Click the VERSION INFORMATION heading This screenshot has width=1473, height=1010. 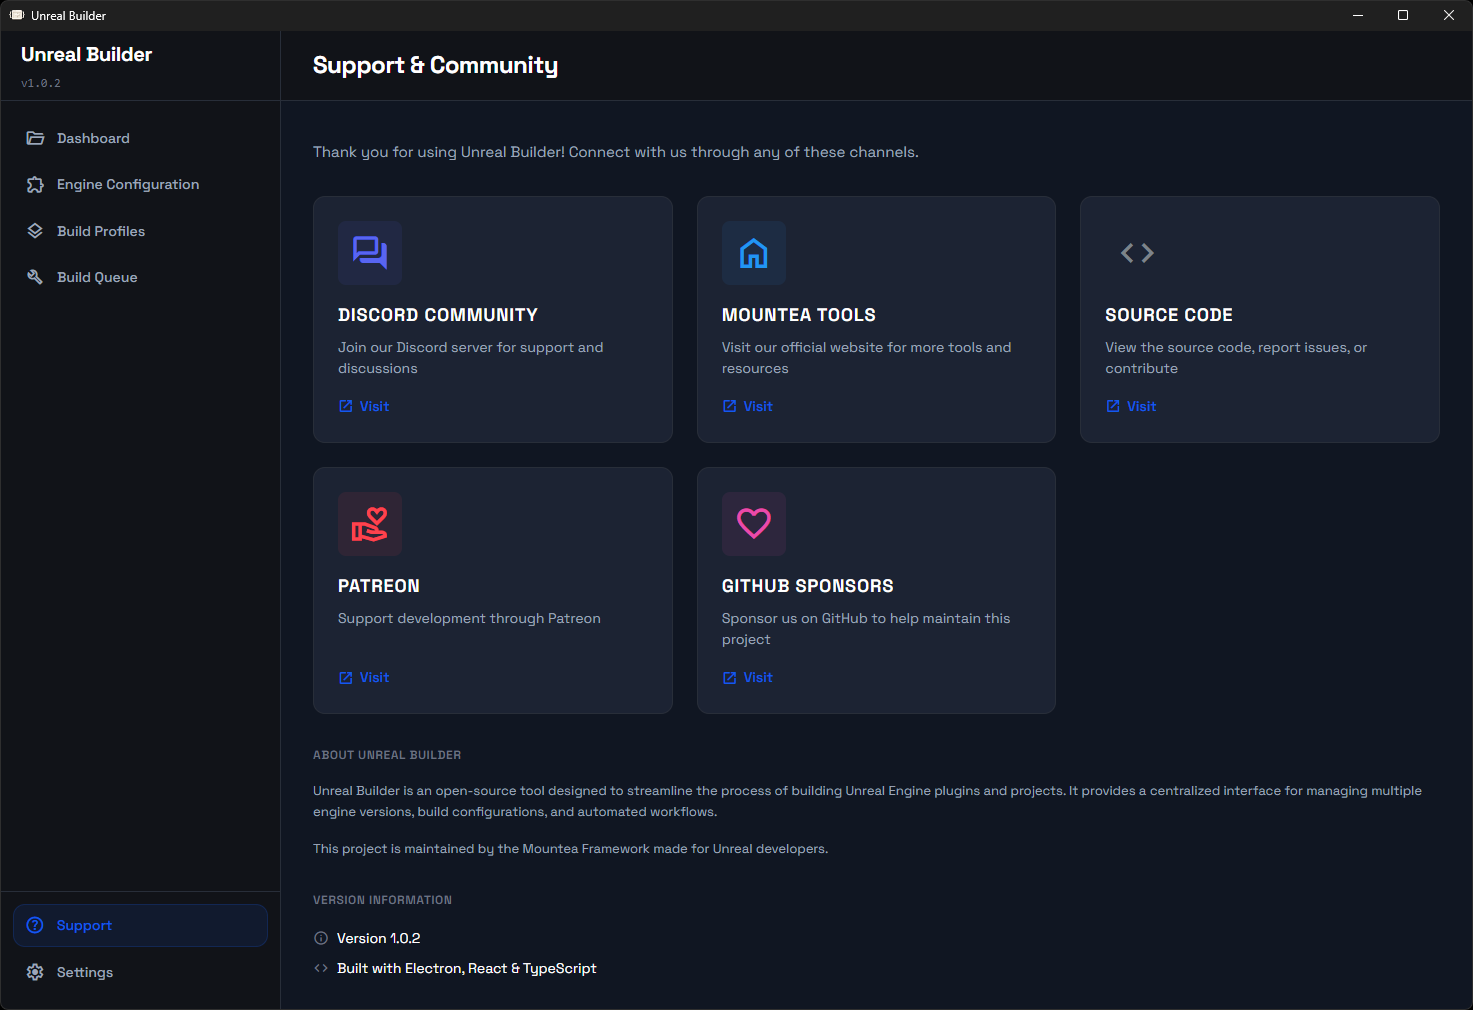pyautogui.click(x=382, y=900)
